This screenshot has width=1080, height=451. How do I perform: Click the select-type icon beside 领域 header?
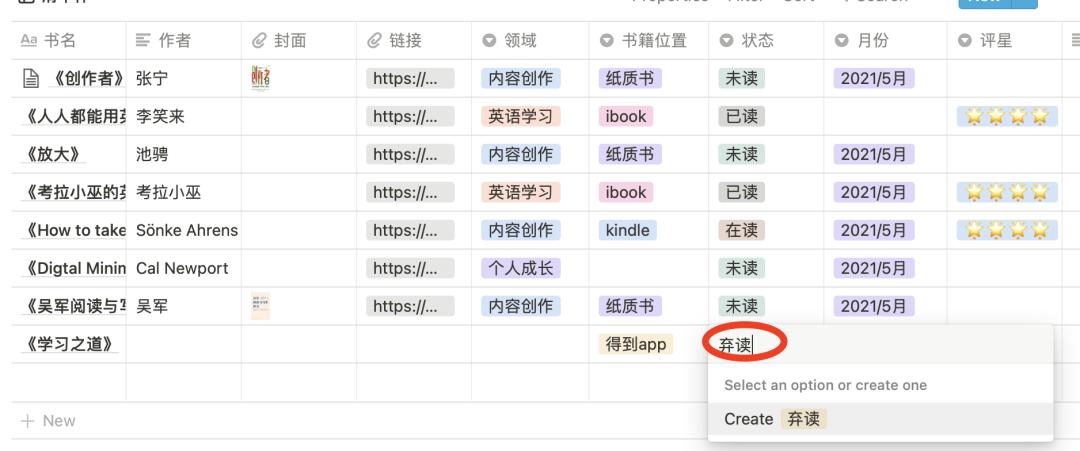[x=489, y=41]
